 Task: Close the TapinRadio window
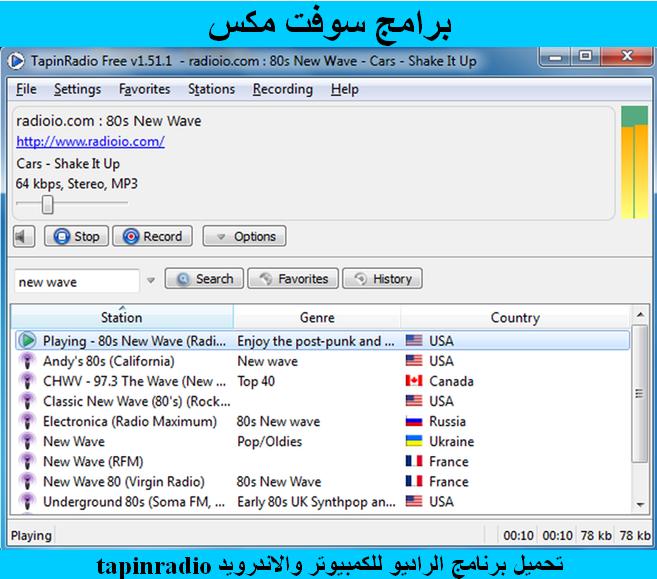[627, 56]
